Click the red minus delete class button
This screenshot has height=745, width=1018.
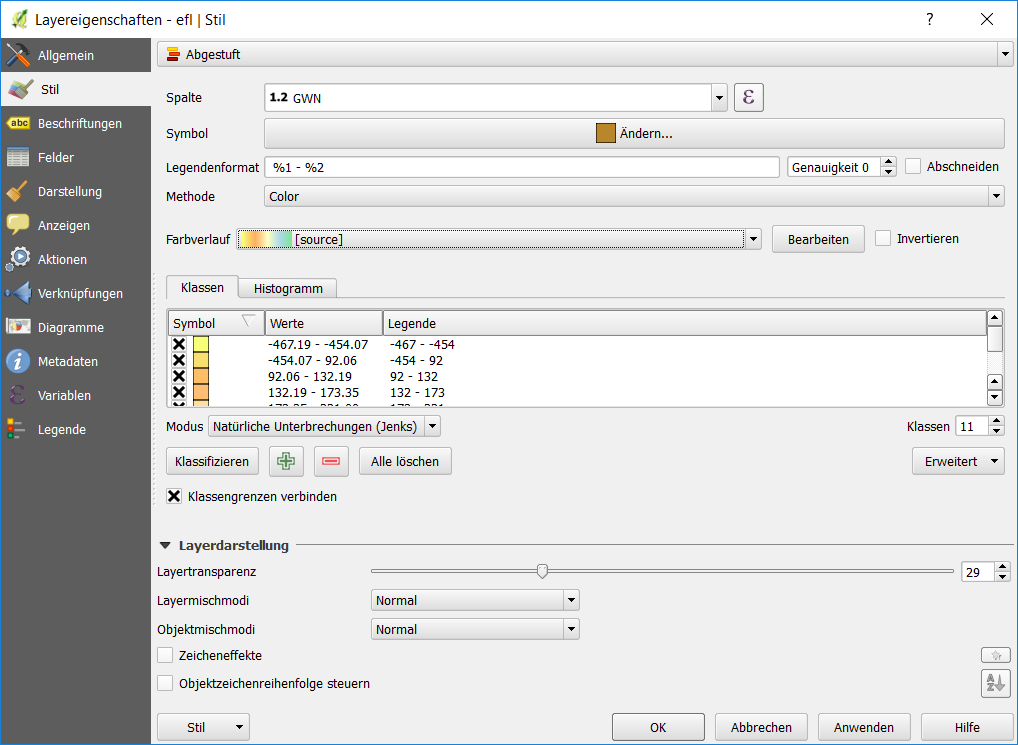pos(331,461)
